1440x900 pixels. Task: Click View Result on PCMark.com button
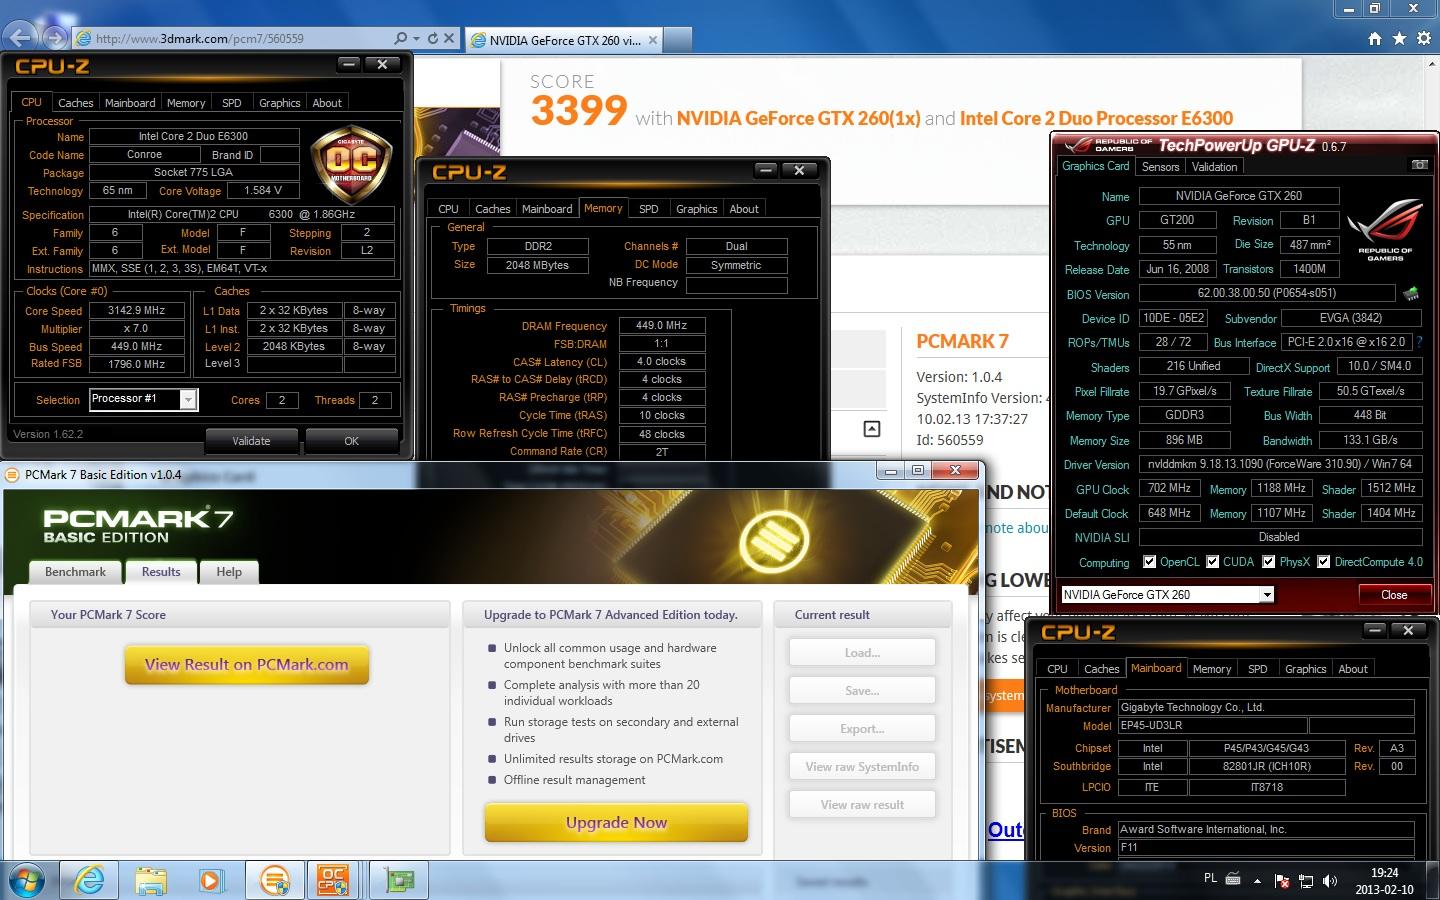point(247,665)
